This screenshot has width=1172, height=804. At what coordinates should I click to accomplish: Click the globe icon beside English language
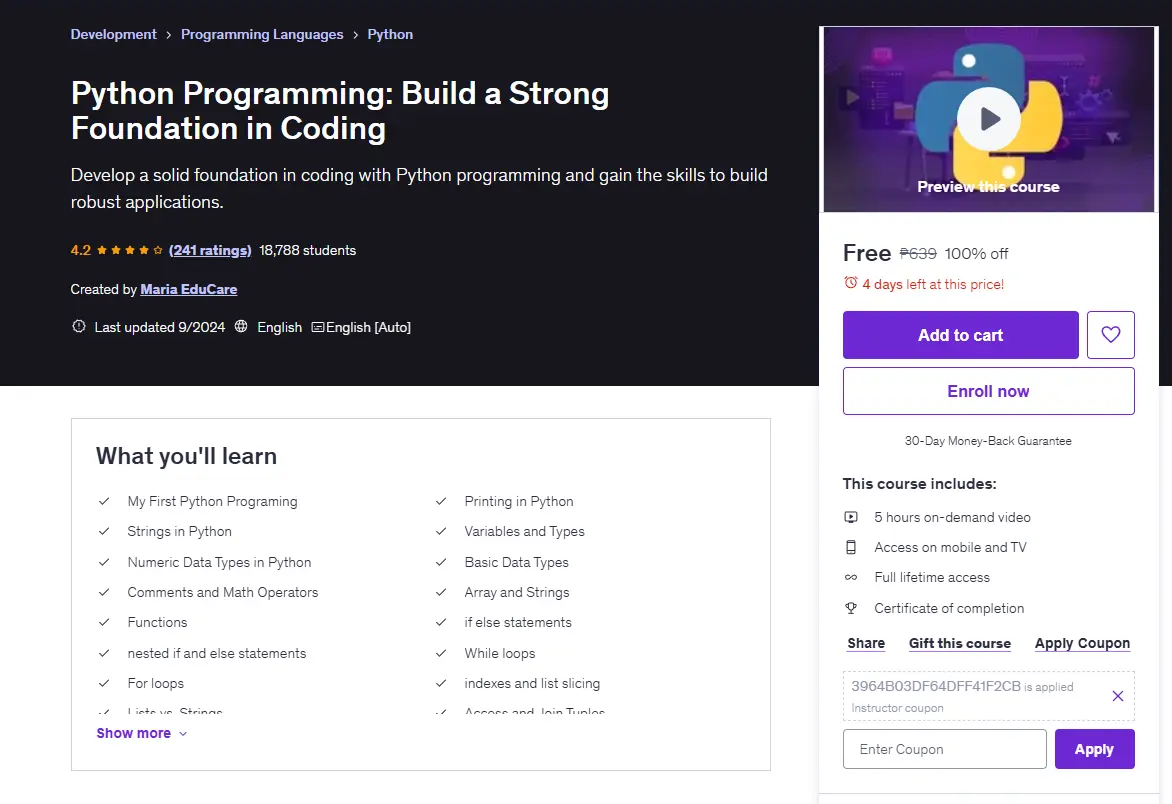241,327
